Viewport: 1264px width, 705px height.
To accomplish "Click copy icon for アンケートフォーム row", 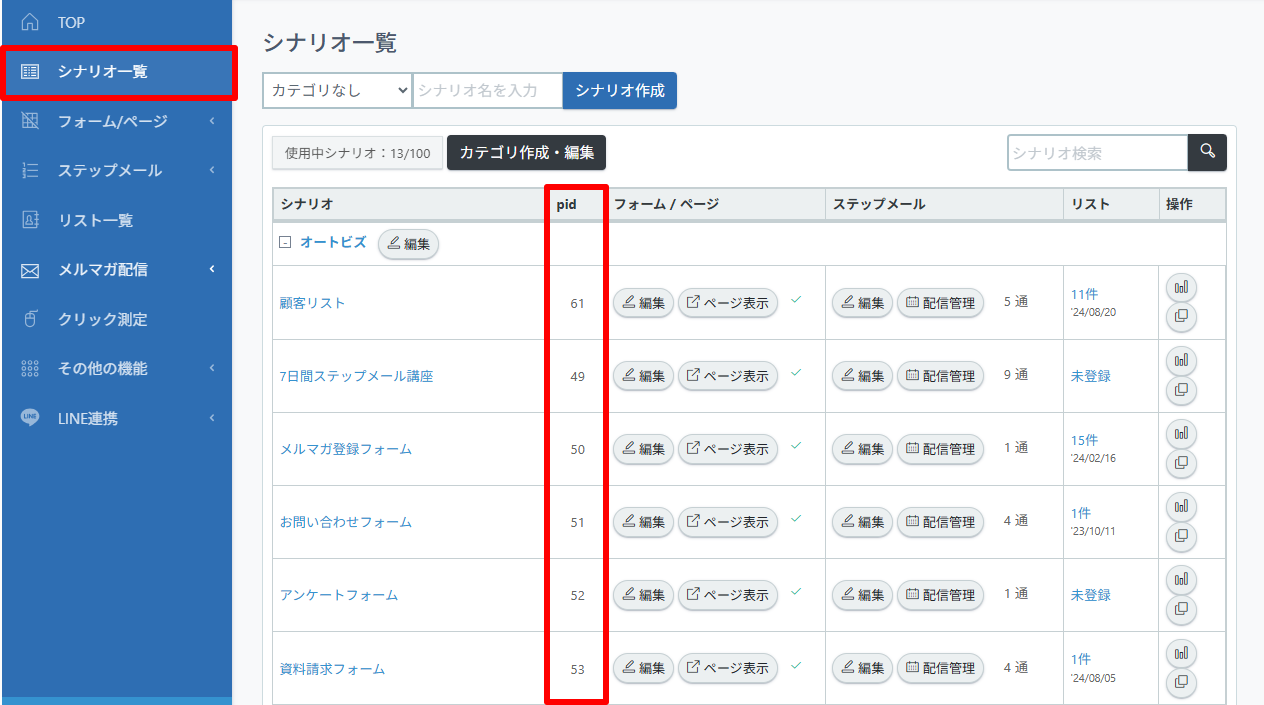I will tap(1181, 609).
